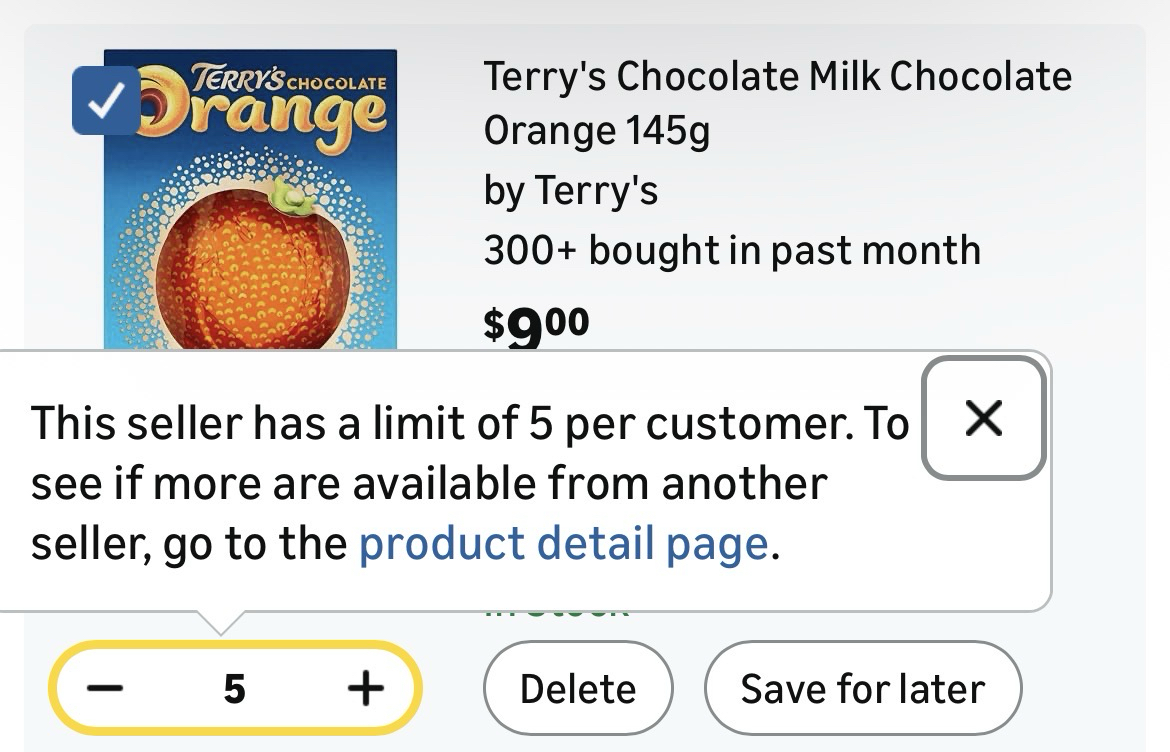Click the quantity value 5
The width and height of the screenshot is (1170, 752).
(x=234, y=688)
